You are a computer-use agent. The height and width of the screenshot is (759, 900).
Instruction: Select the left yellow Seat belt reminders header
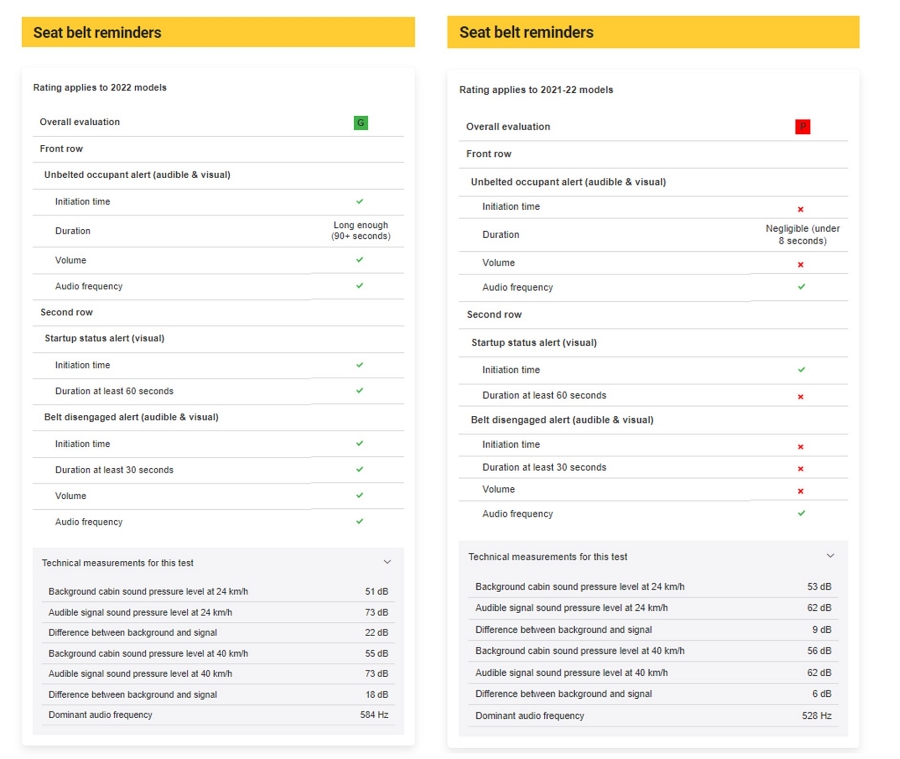[x=218, y=32]
